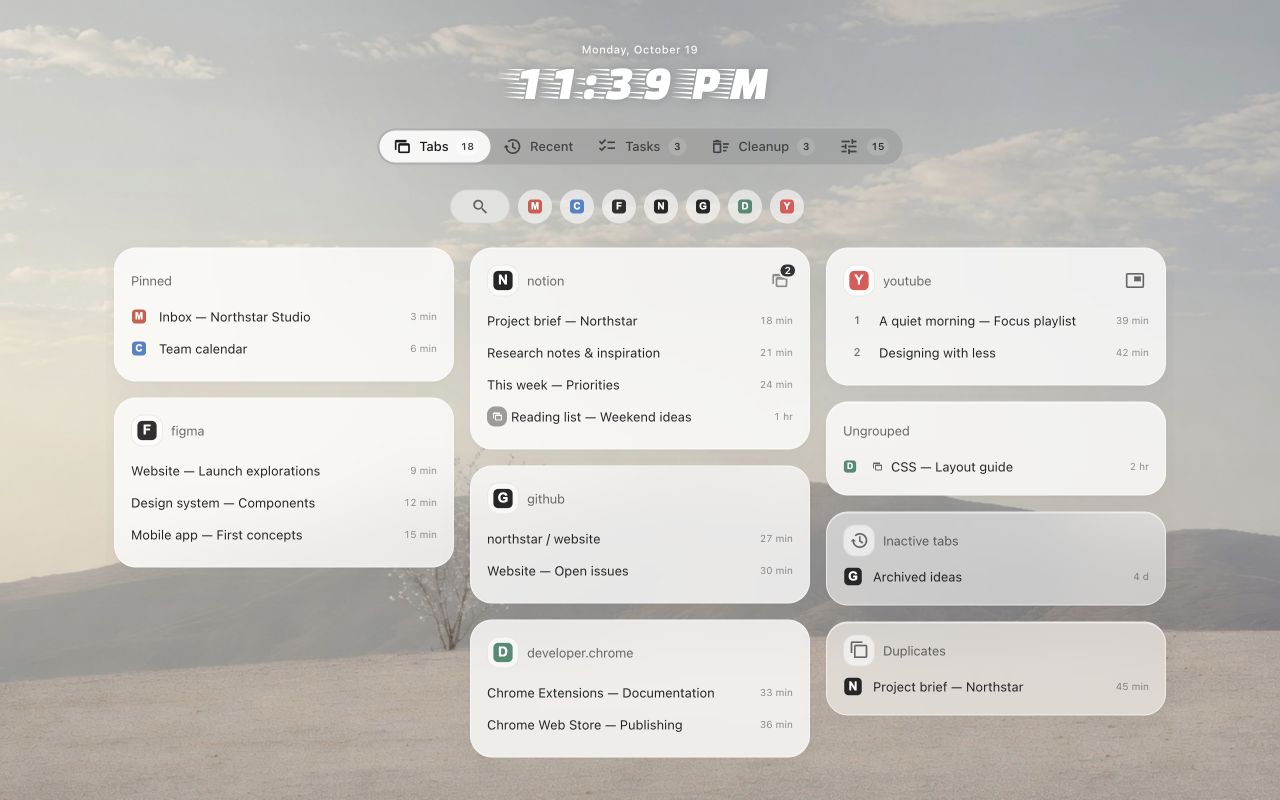This screenshot has width=1280, height=800.
Task: Open Archived ideas inactive tab
Action: point(996,577)
